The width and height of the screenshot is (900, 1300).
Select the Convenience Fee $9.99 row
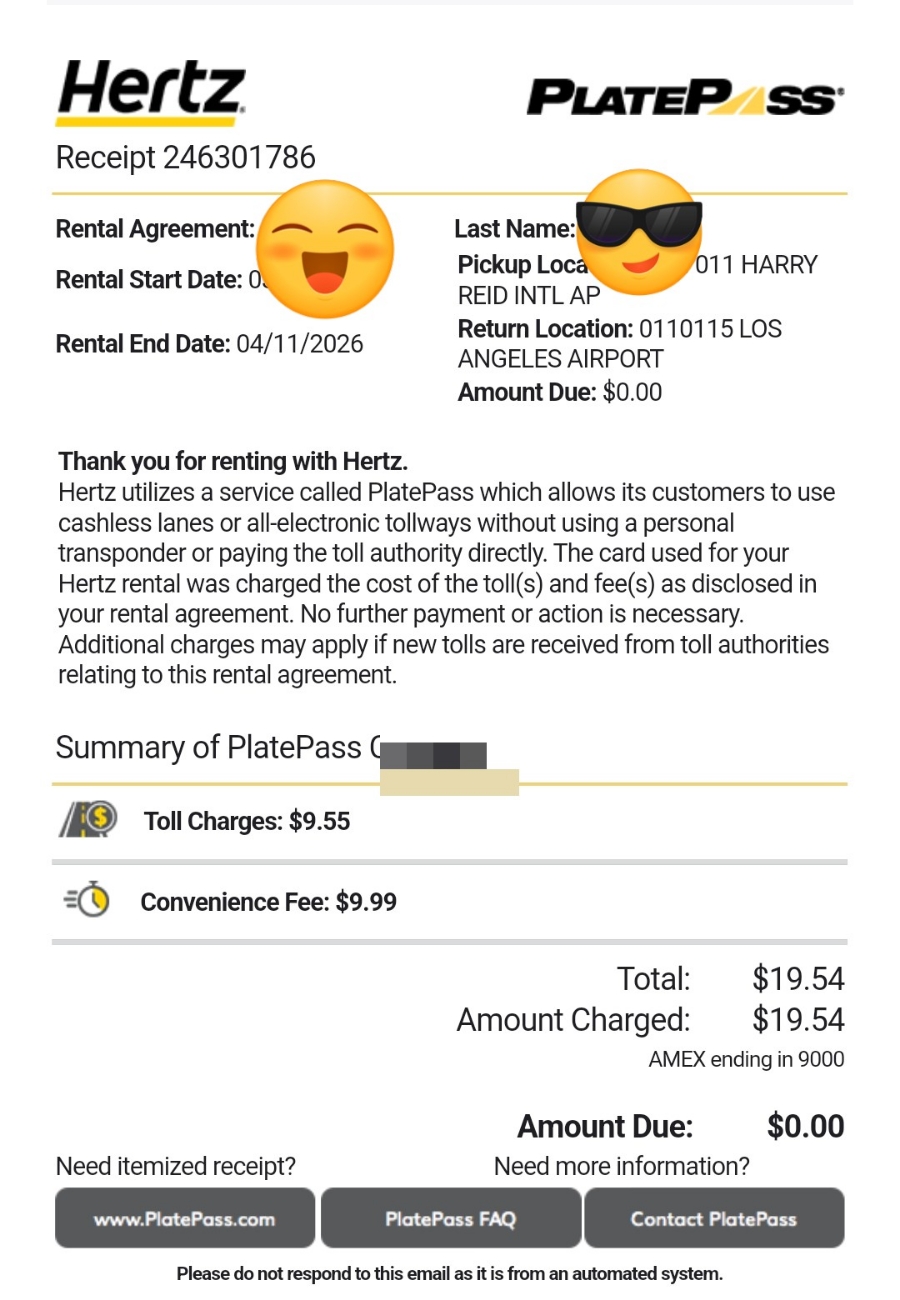click(450, 902)
